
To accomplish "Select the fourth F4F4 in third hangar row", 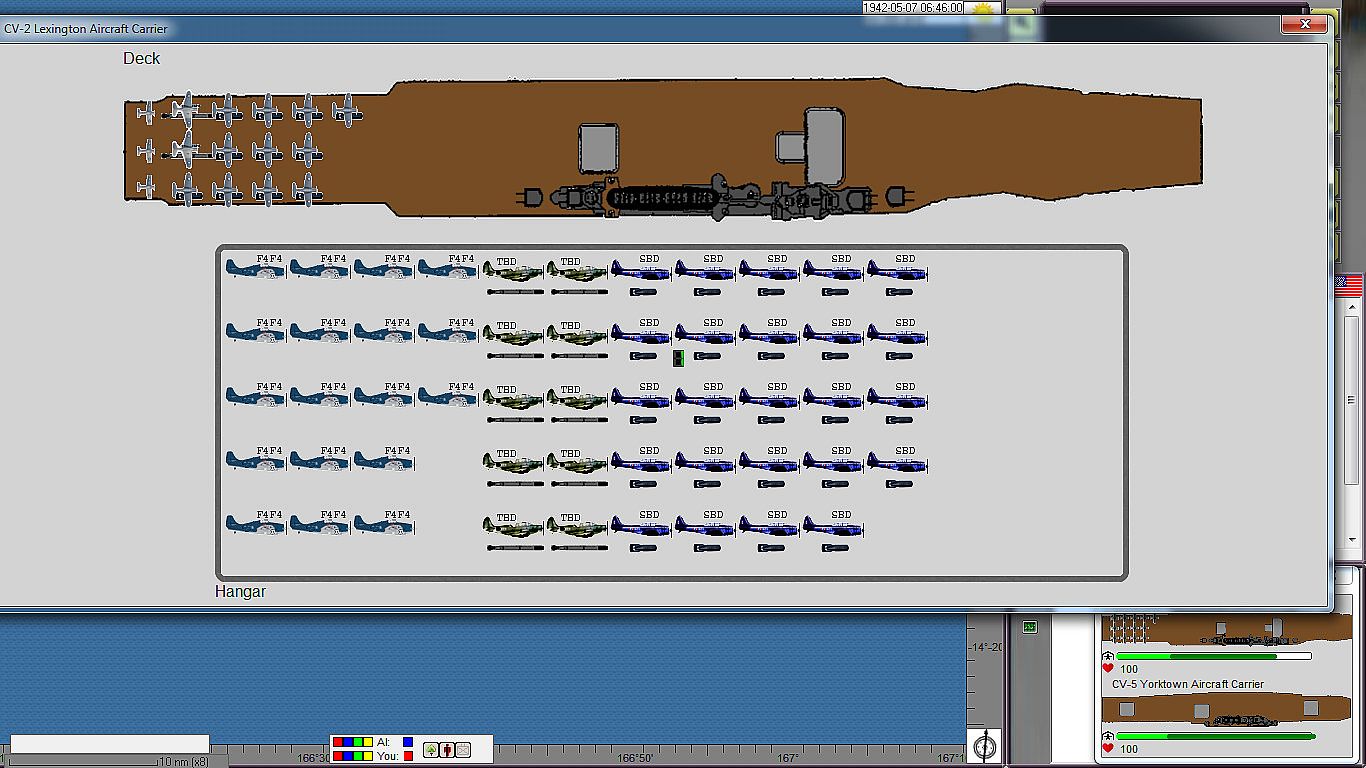I will click(448, 395).
